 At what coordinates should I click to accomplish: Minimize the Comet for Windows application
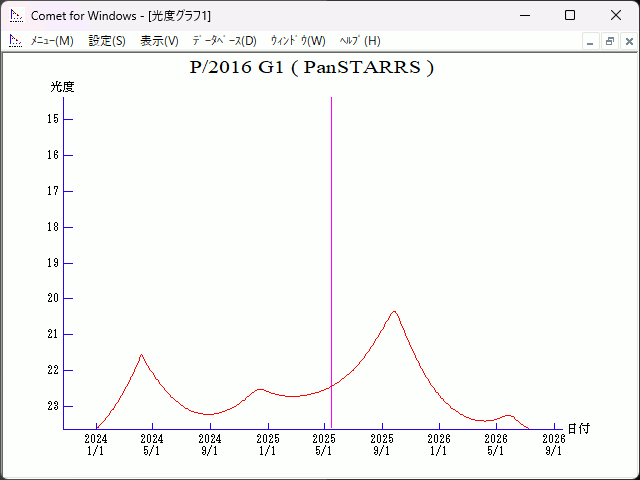(524, 15)
